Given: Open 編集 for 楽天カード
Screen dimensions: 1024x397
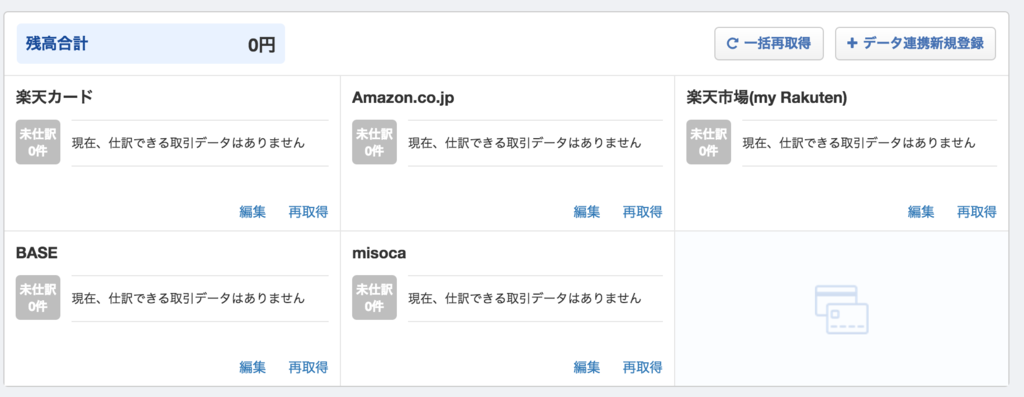Looking at the screenshot, I should (x=253, y=212).
